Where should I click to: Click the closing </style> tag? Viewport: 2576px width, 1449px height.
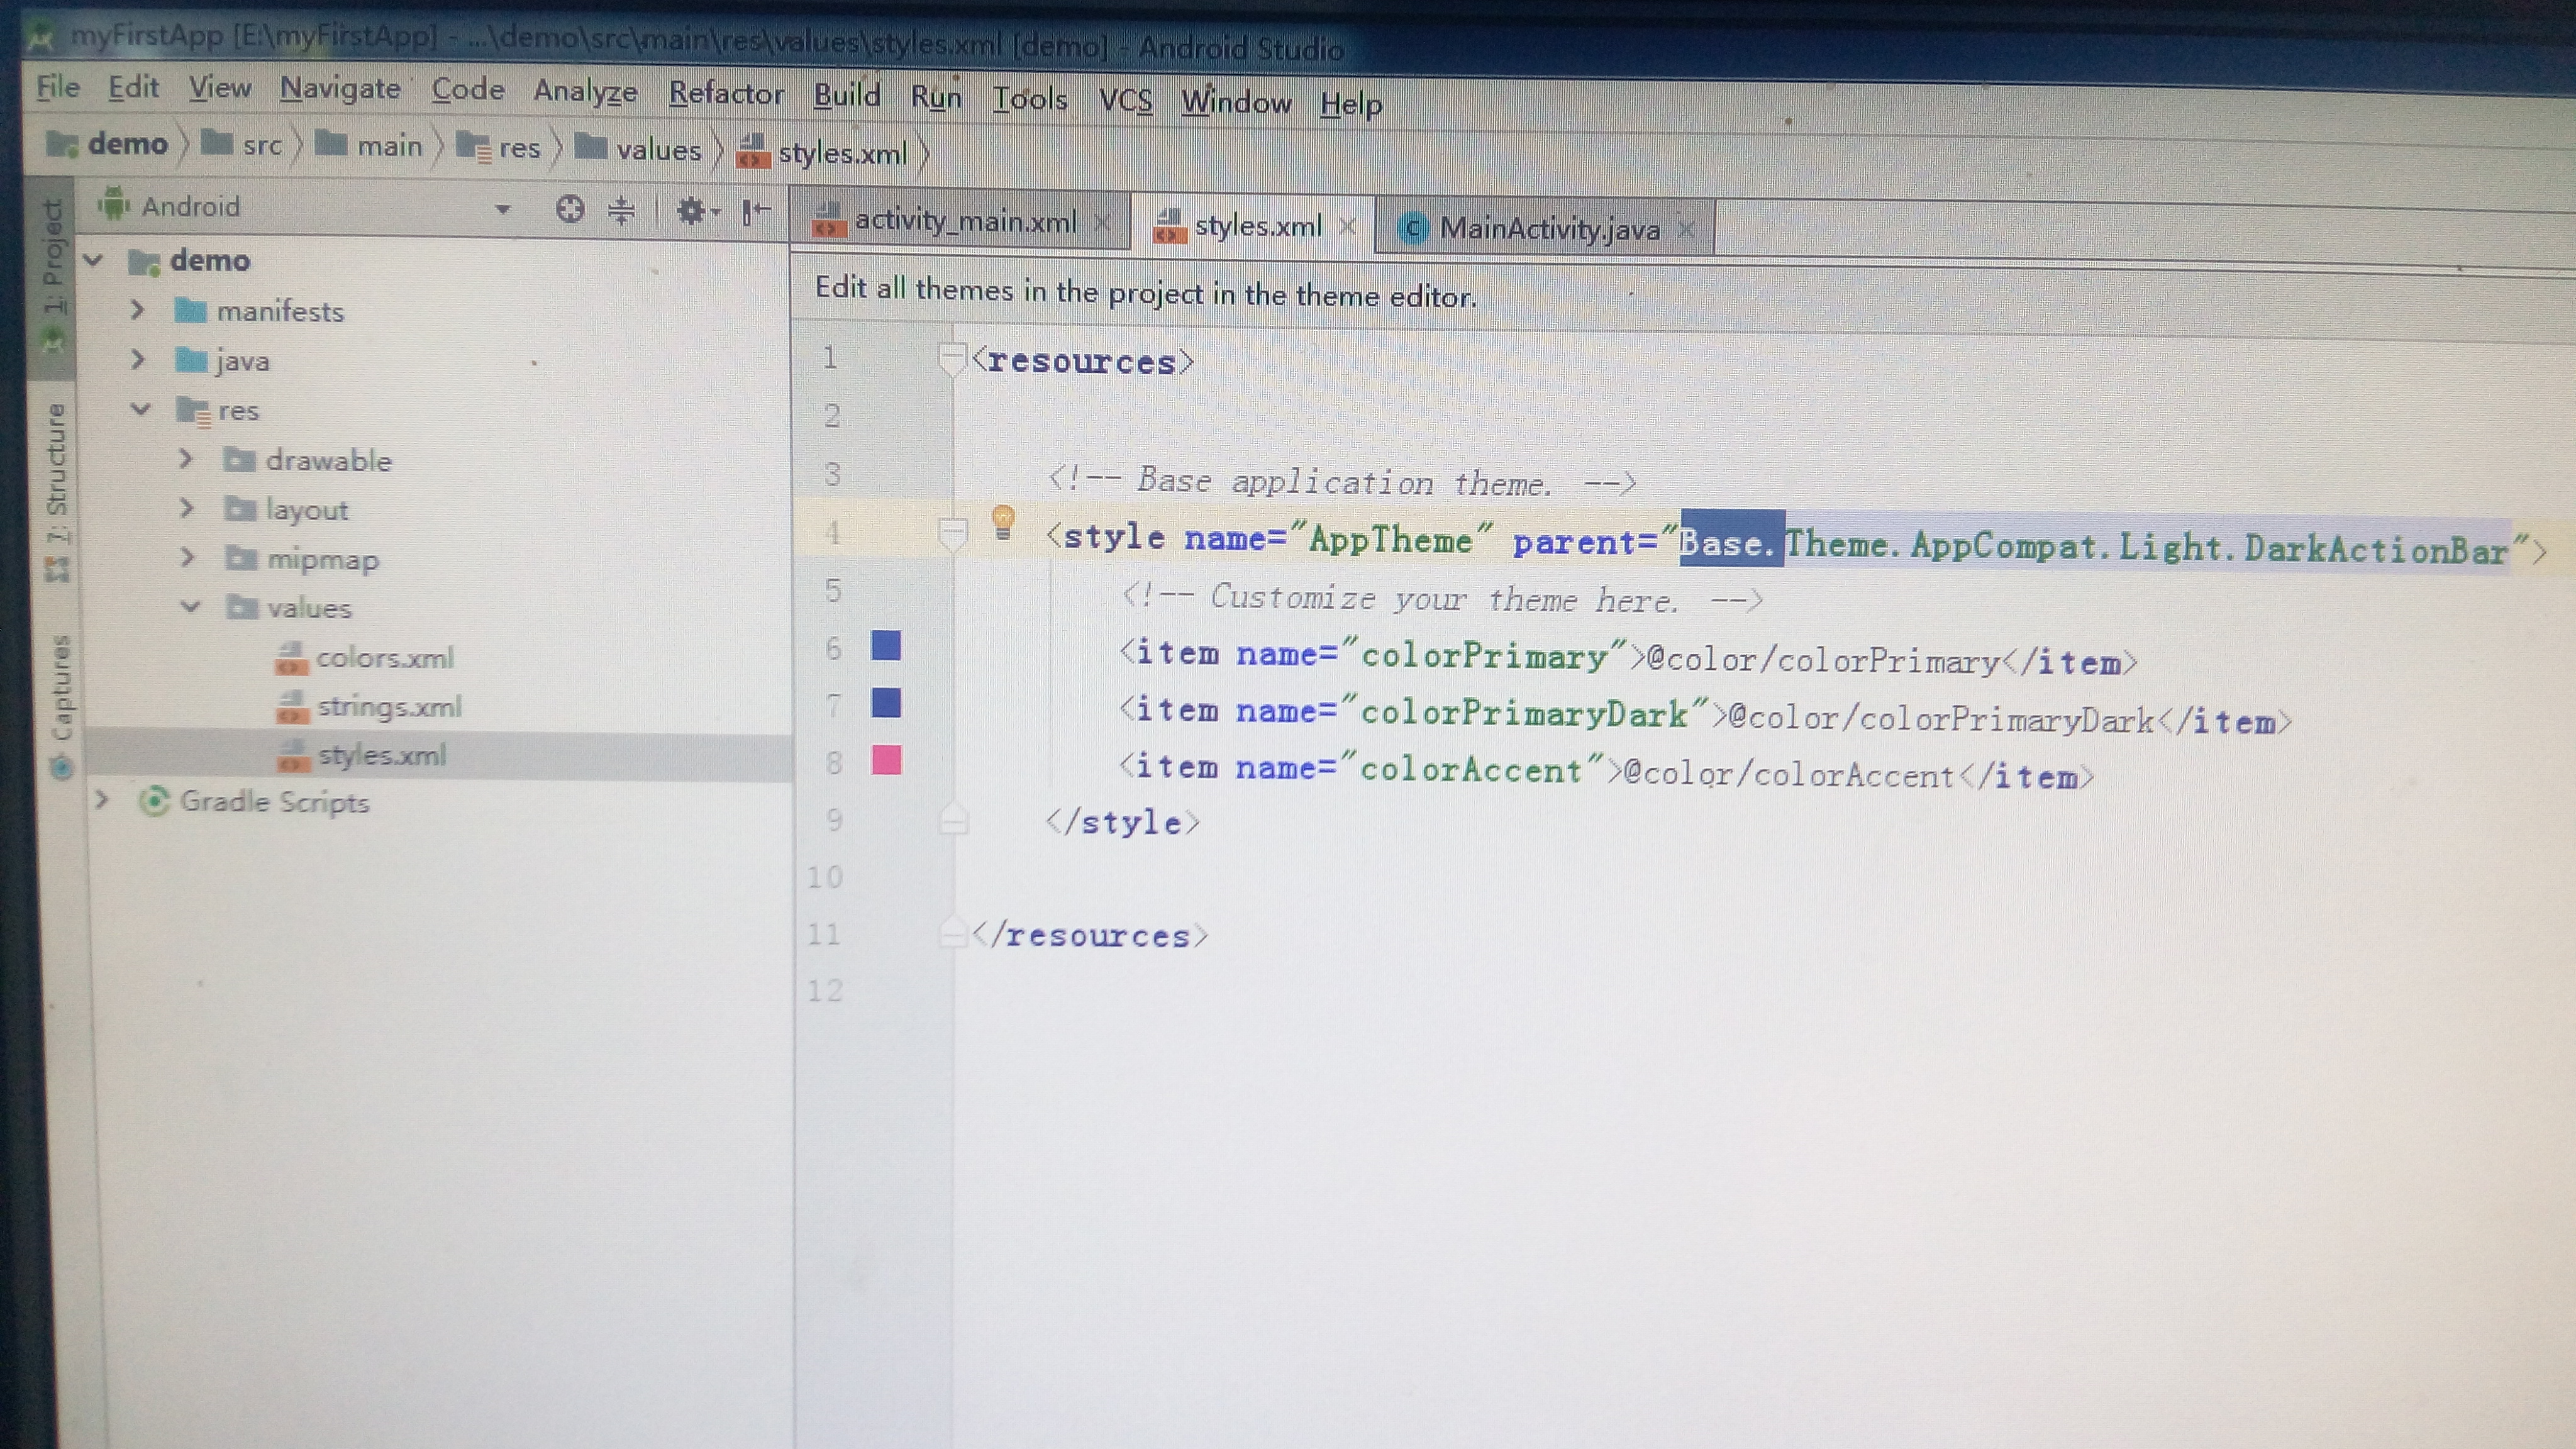1122,822
